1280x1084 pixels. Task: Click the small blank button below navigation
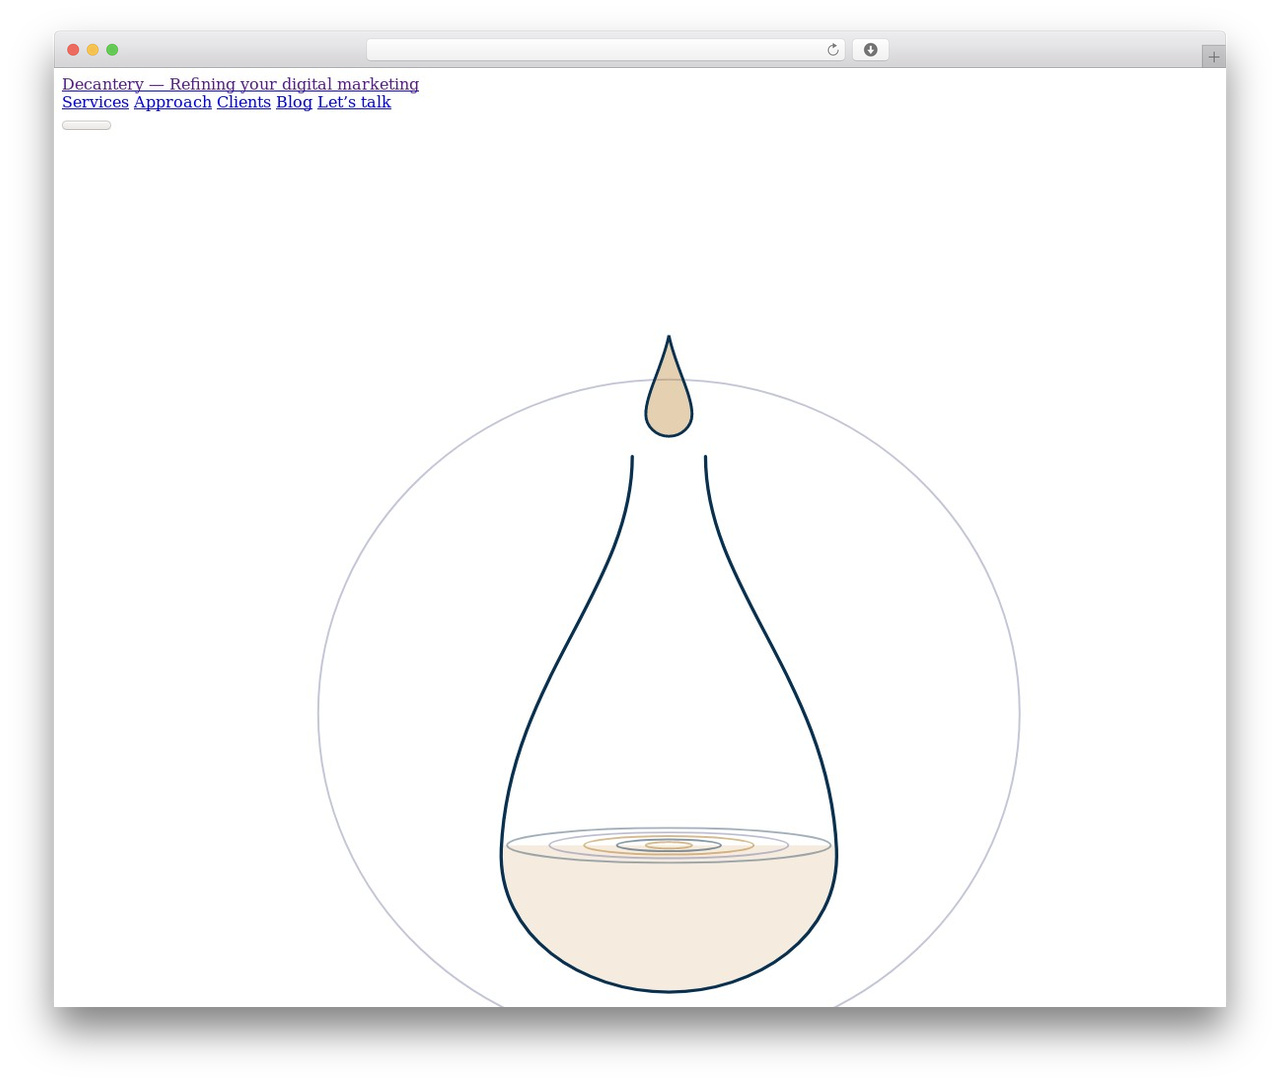[x=86, y=125]
